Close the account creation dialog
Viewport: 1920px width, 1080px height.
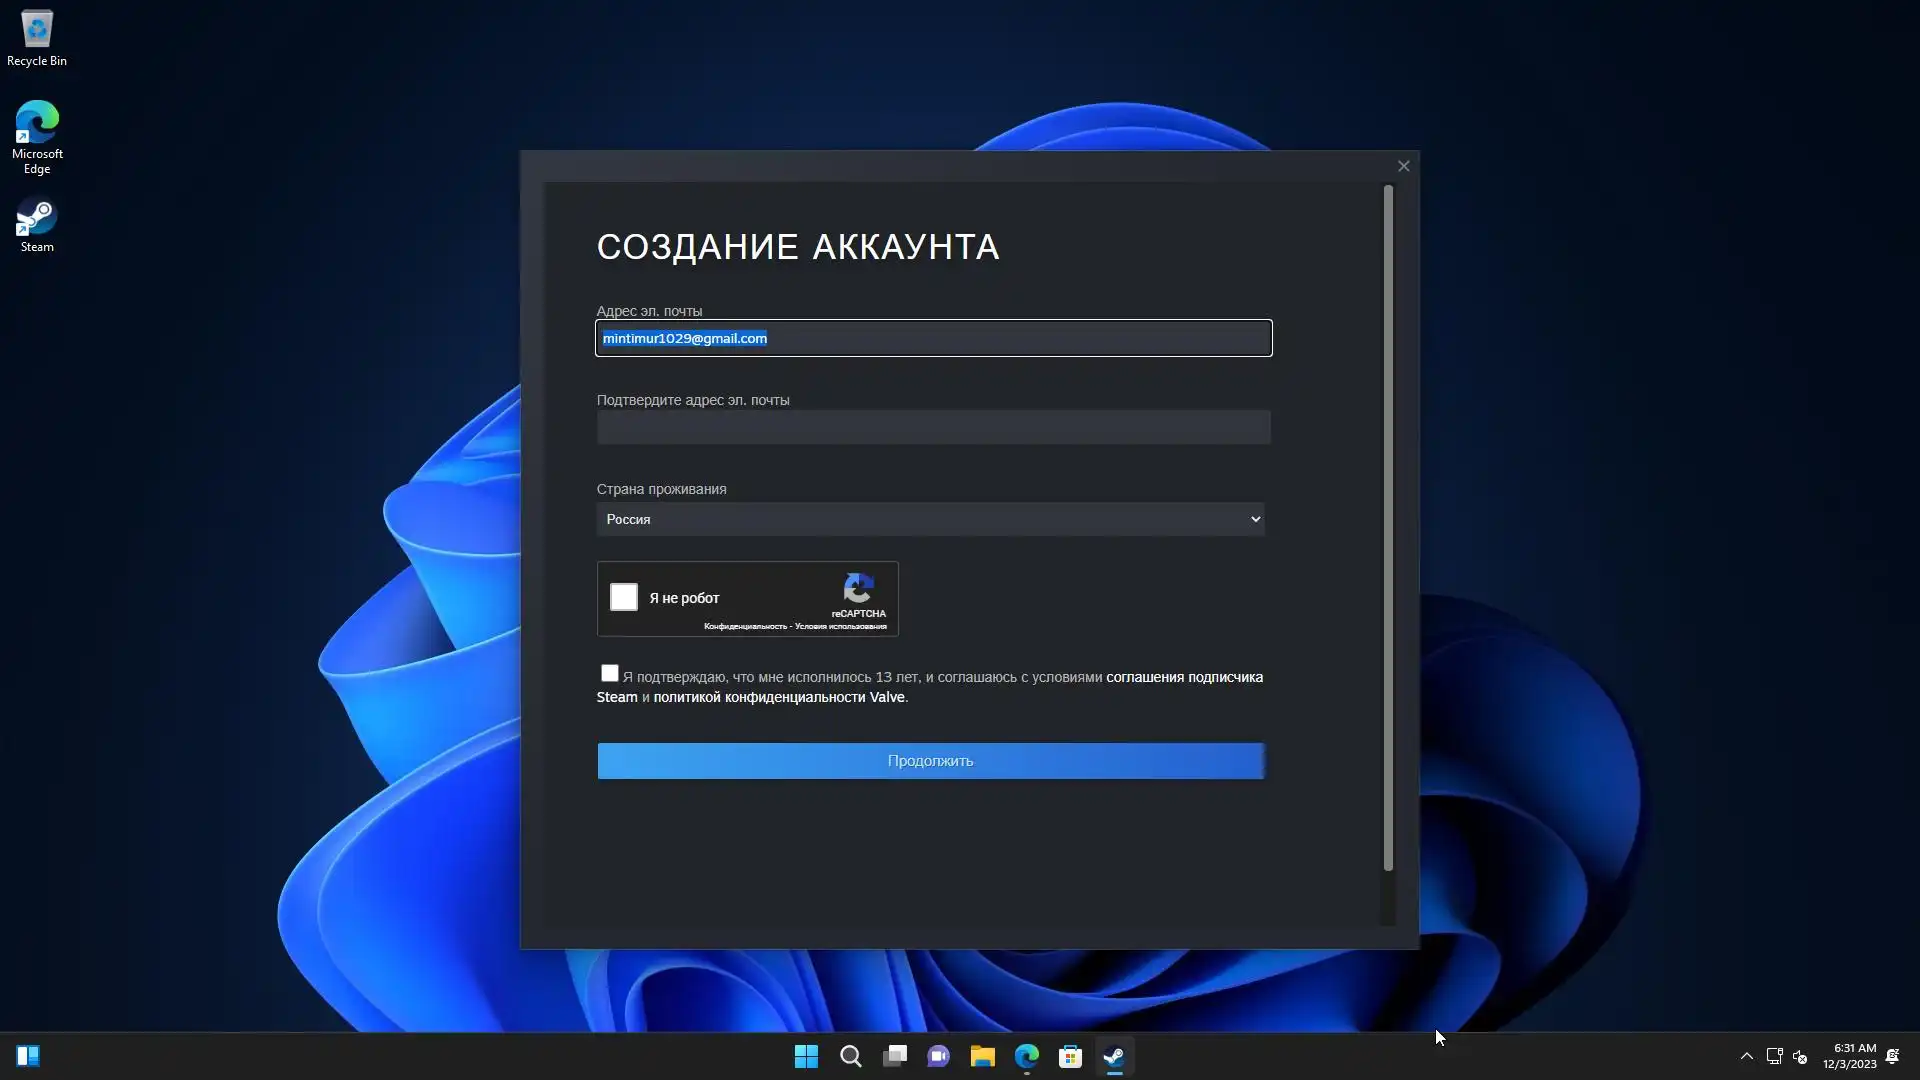1403,166
